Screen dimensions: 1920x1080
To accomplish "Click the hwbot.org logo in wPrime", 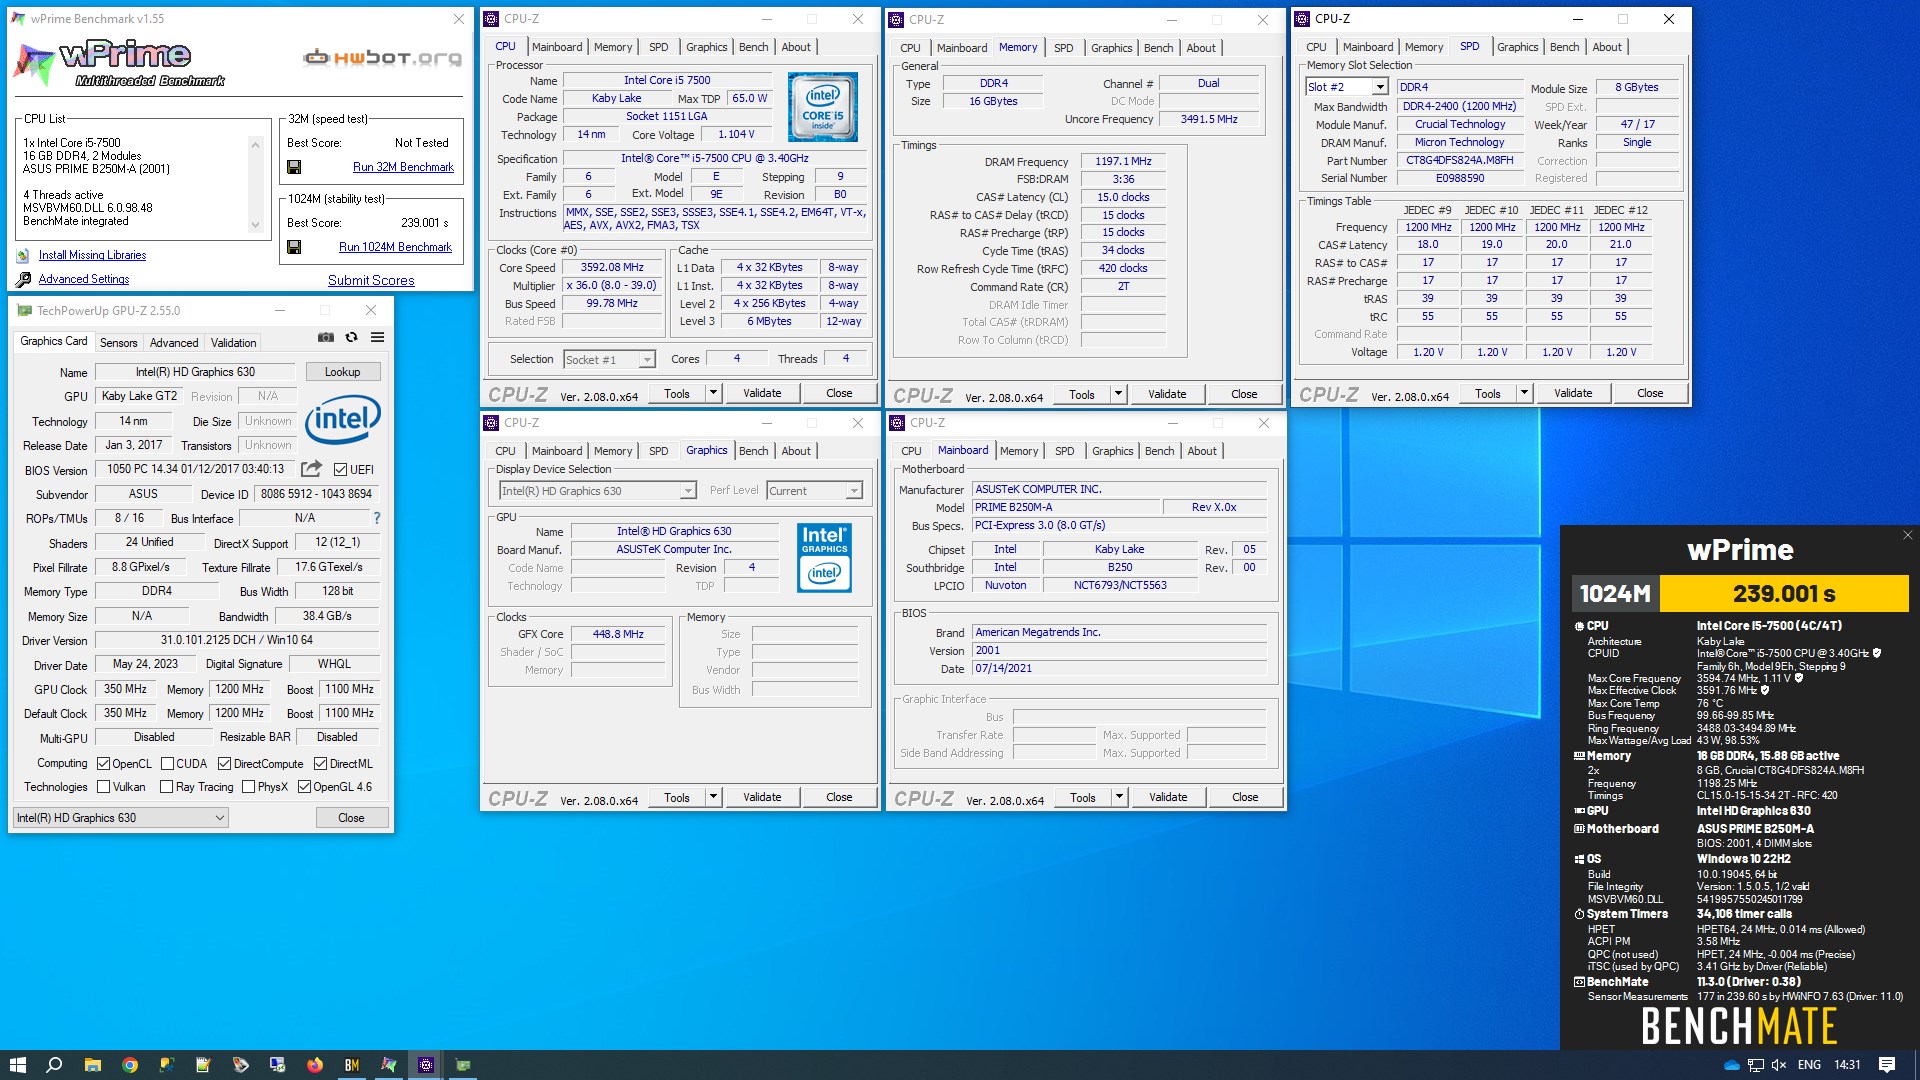I will 383,57.
